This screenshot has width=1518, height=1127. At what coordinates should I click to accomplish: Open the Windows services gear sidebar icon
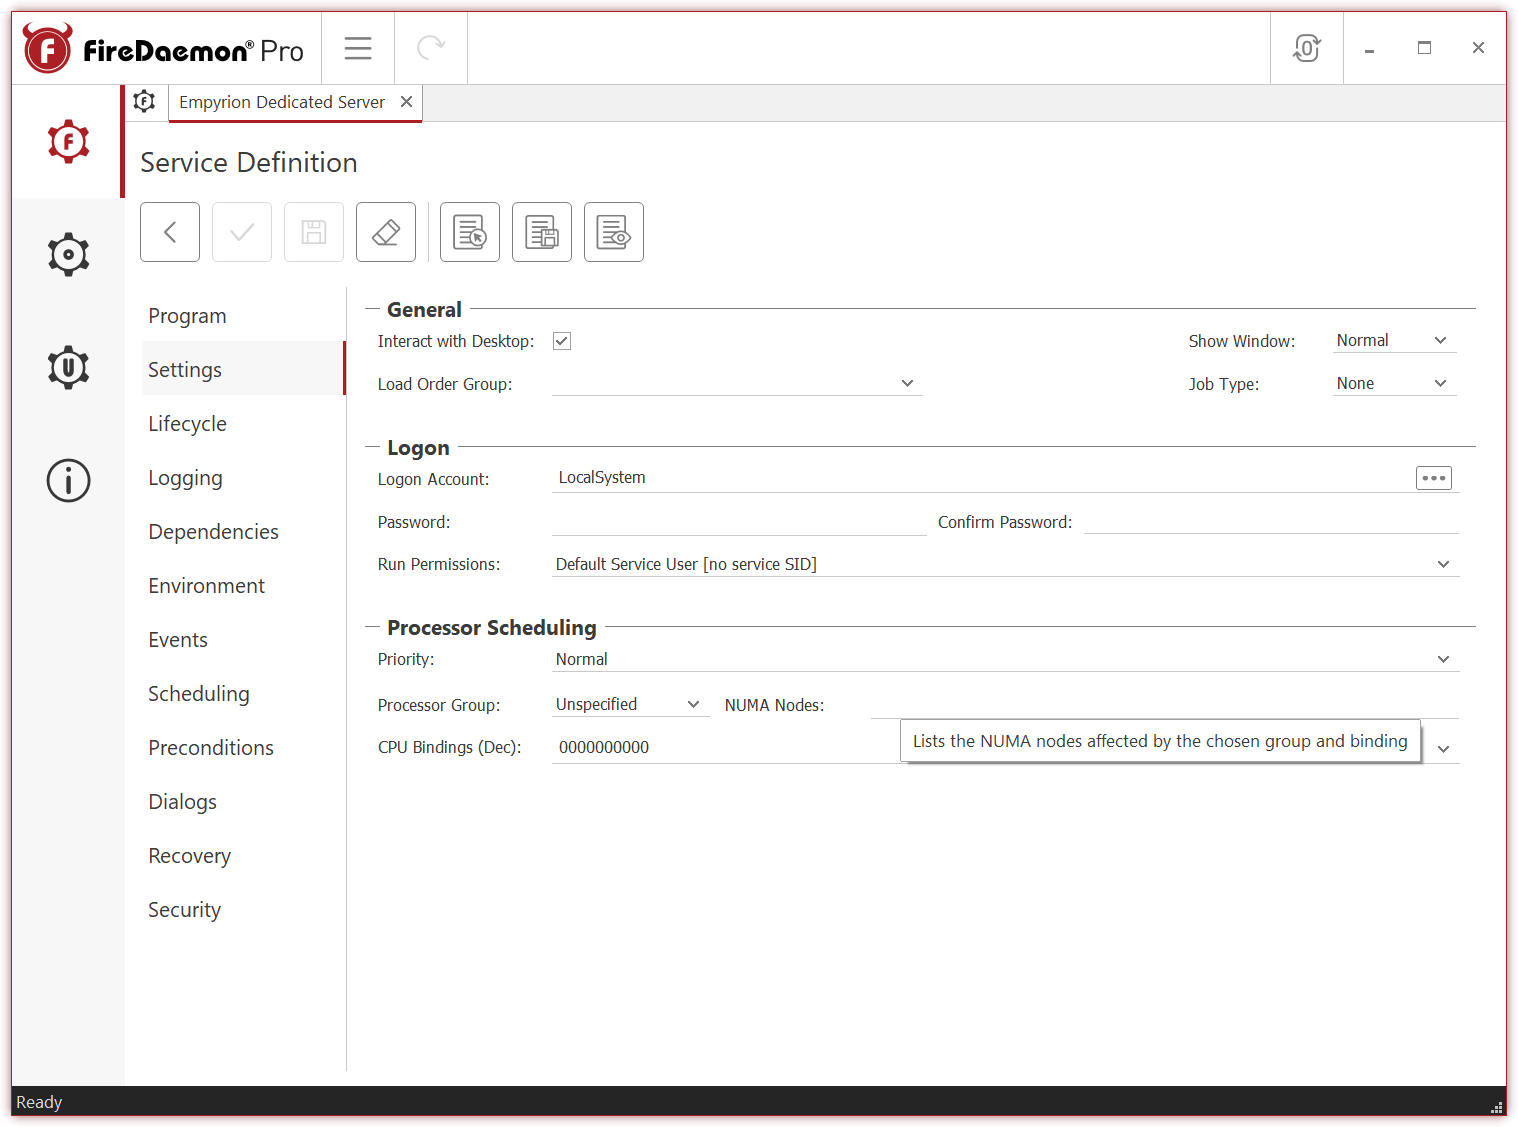(x=68, y=255)
